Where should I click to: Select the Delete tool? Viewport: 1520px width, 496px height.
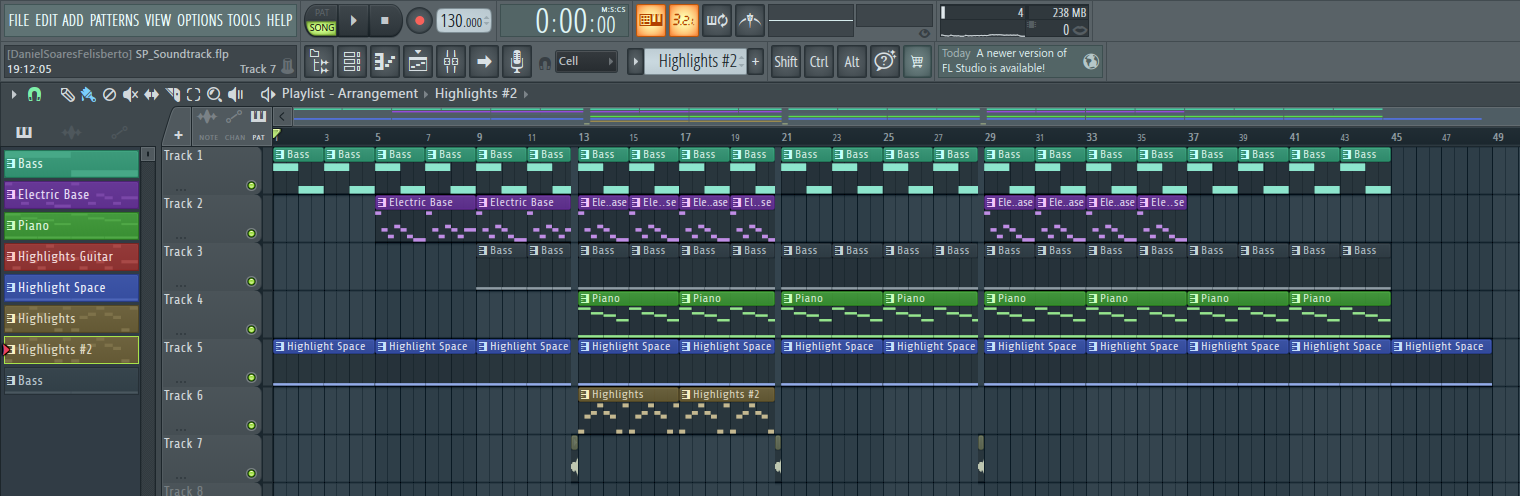pyautogui.click(x=109, y=94)
